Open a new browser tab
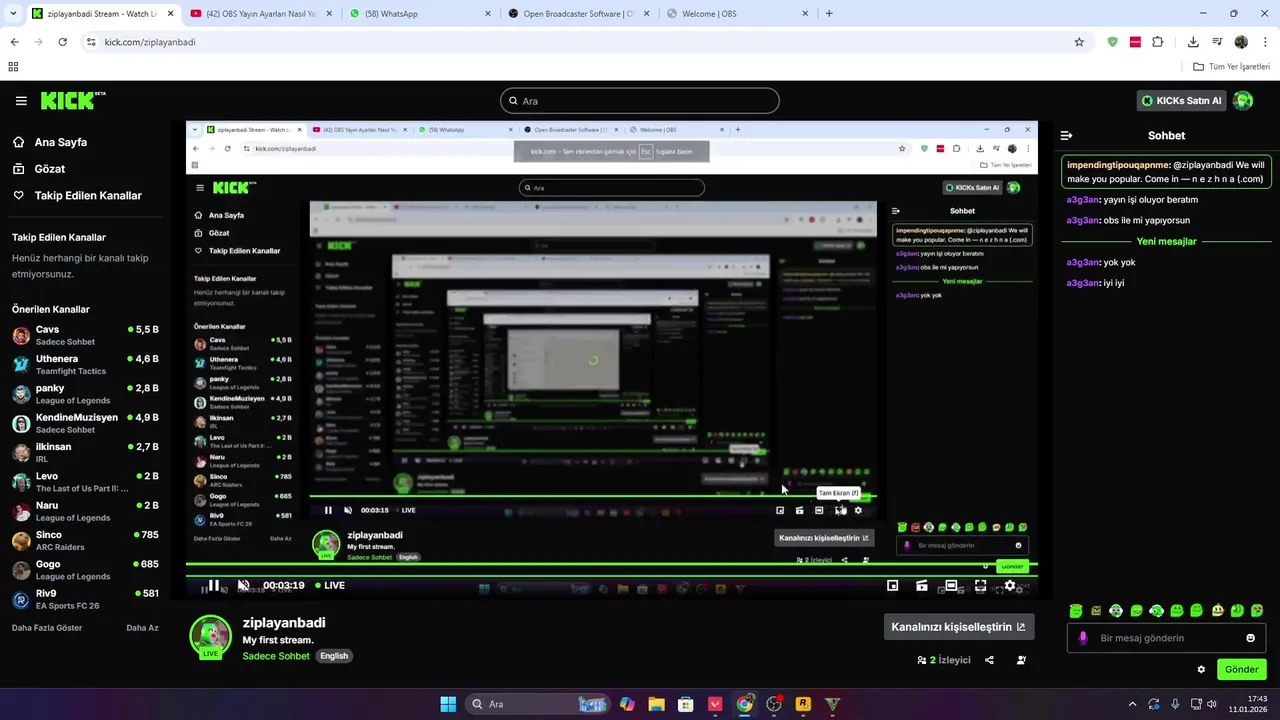1280x720 pixels. click(x=829, y=14)
